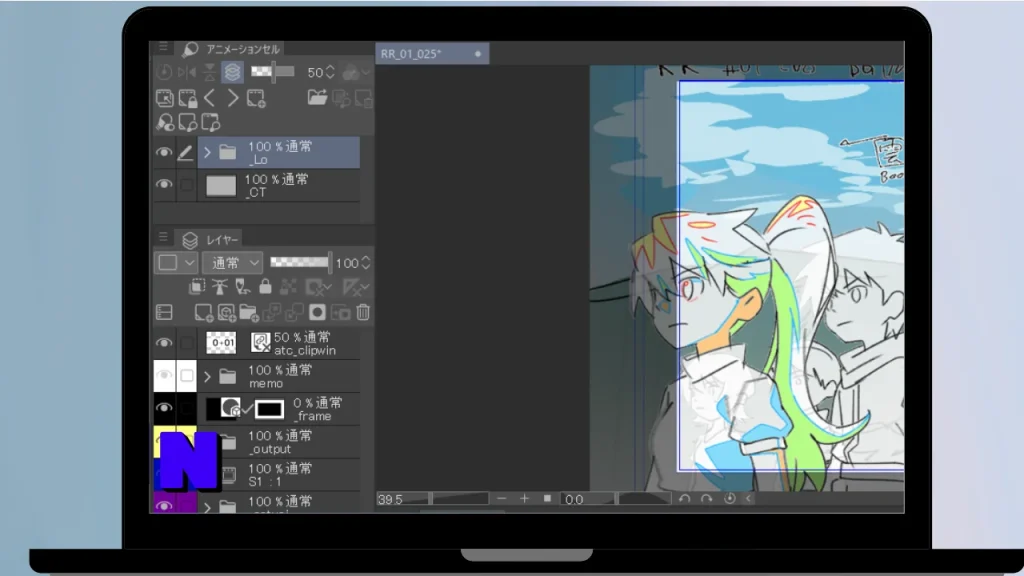The height and width of the screenshot is (576, 1024).
Task: Click the light table toggle bulb icon
Action: pos(165,122)
